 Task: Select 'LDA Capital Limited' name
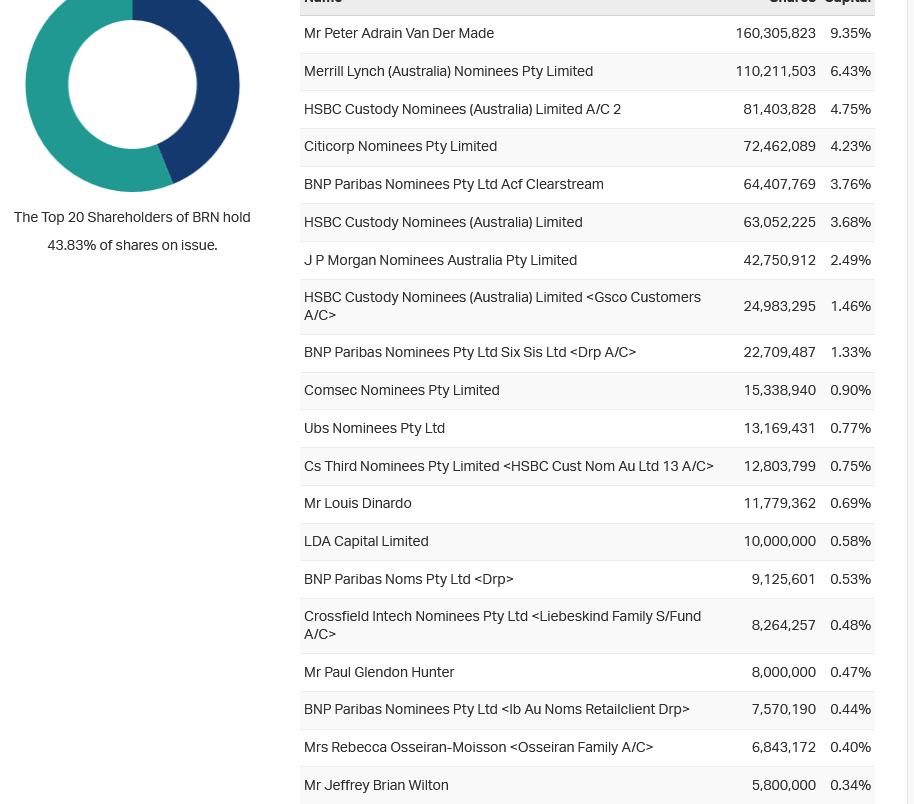[366, 541]
